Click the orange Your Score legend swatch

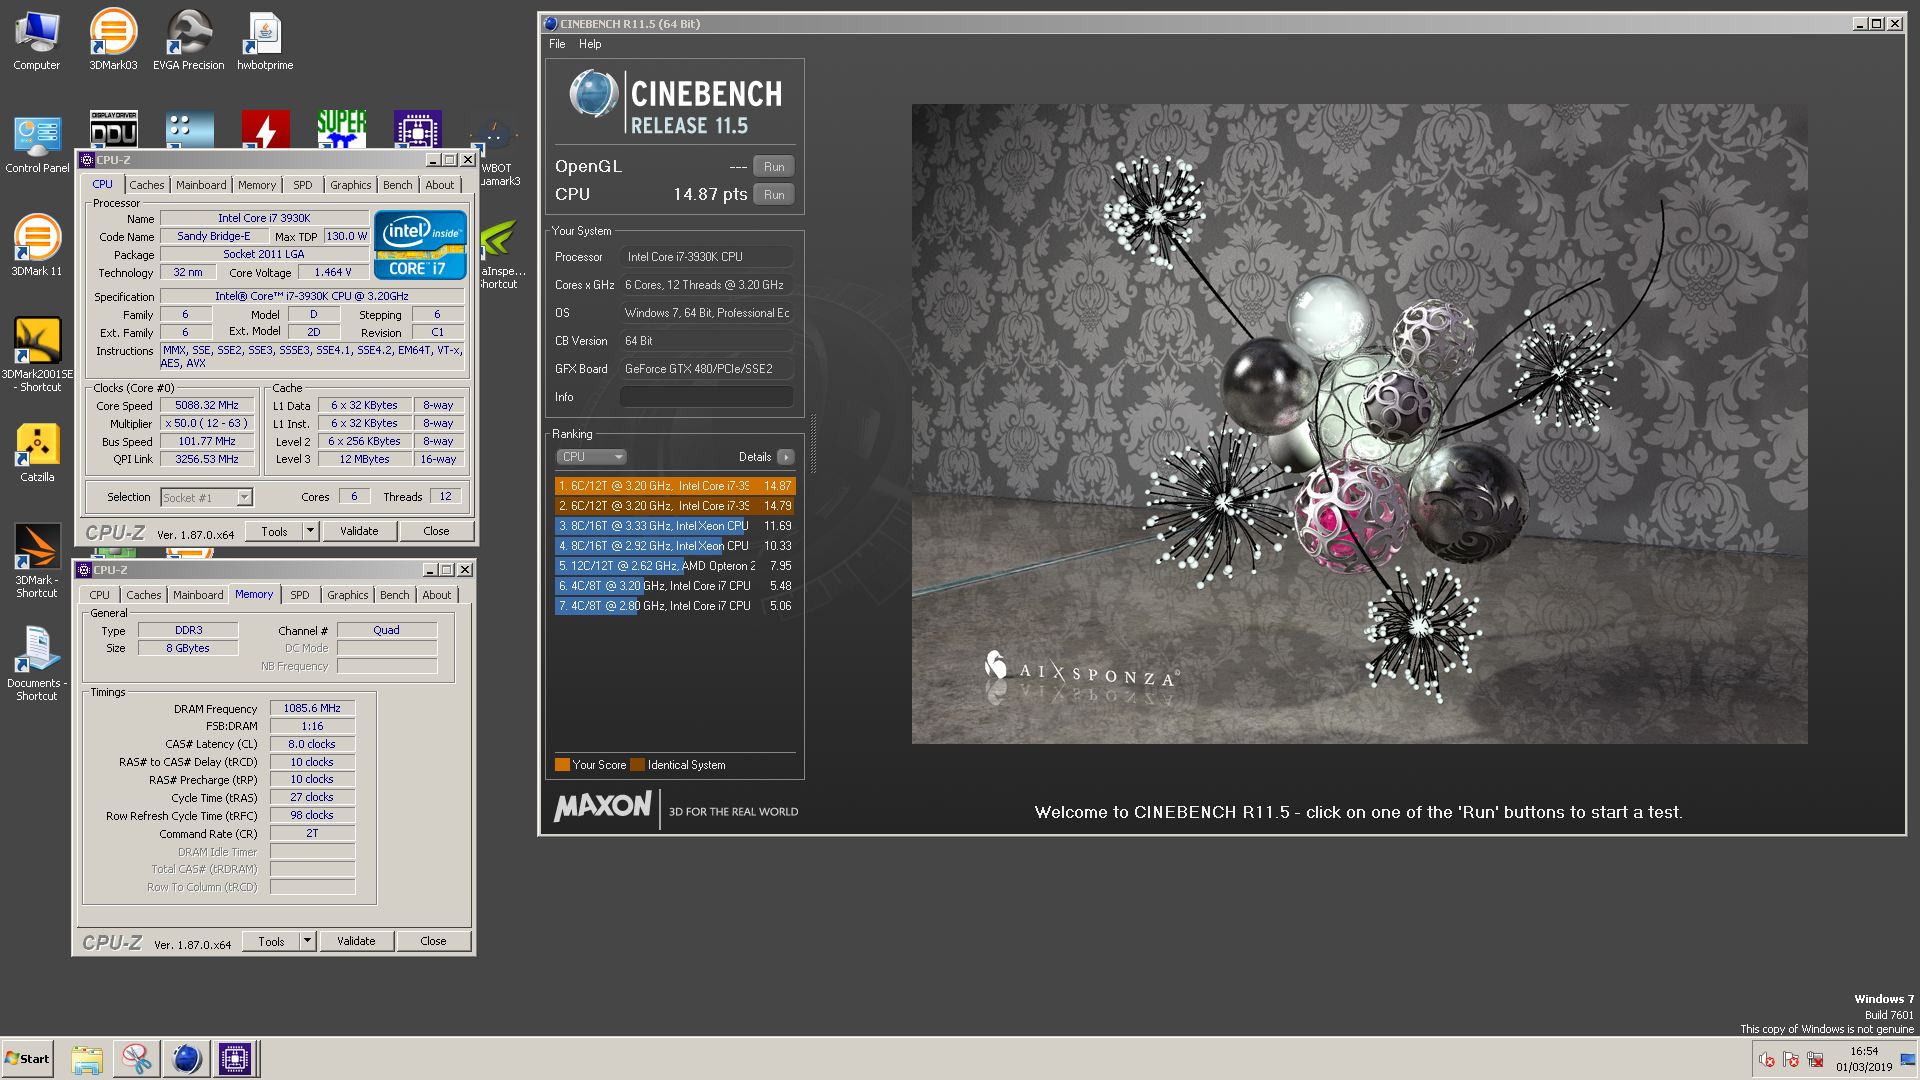(x=562, y=765)
